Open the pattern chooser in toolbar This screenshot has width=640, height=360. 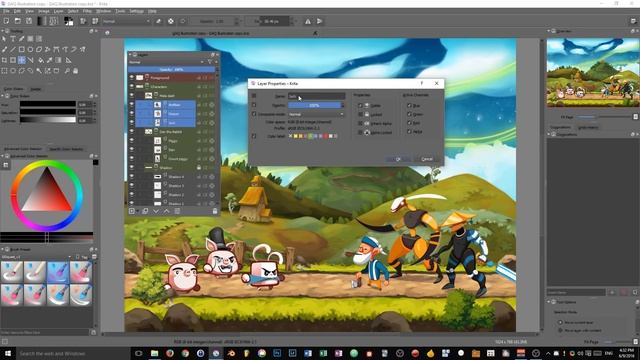coord(53,21)
